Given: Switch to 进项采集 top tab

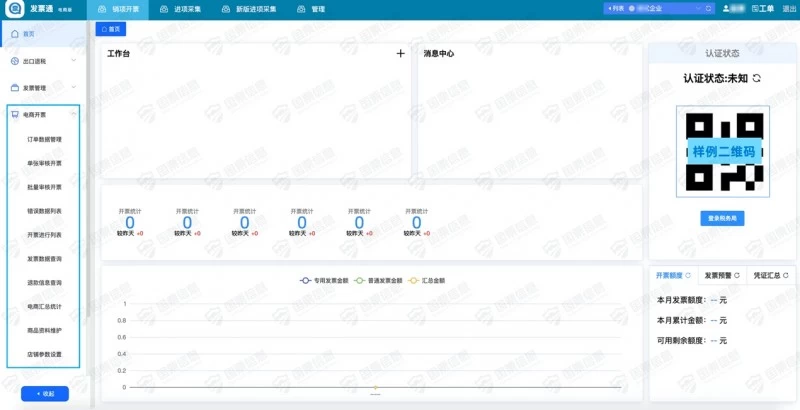Looking at the screenshot, I should pyautogui.click(x=187, y=8).
